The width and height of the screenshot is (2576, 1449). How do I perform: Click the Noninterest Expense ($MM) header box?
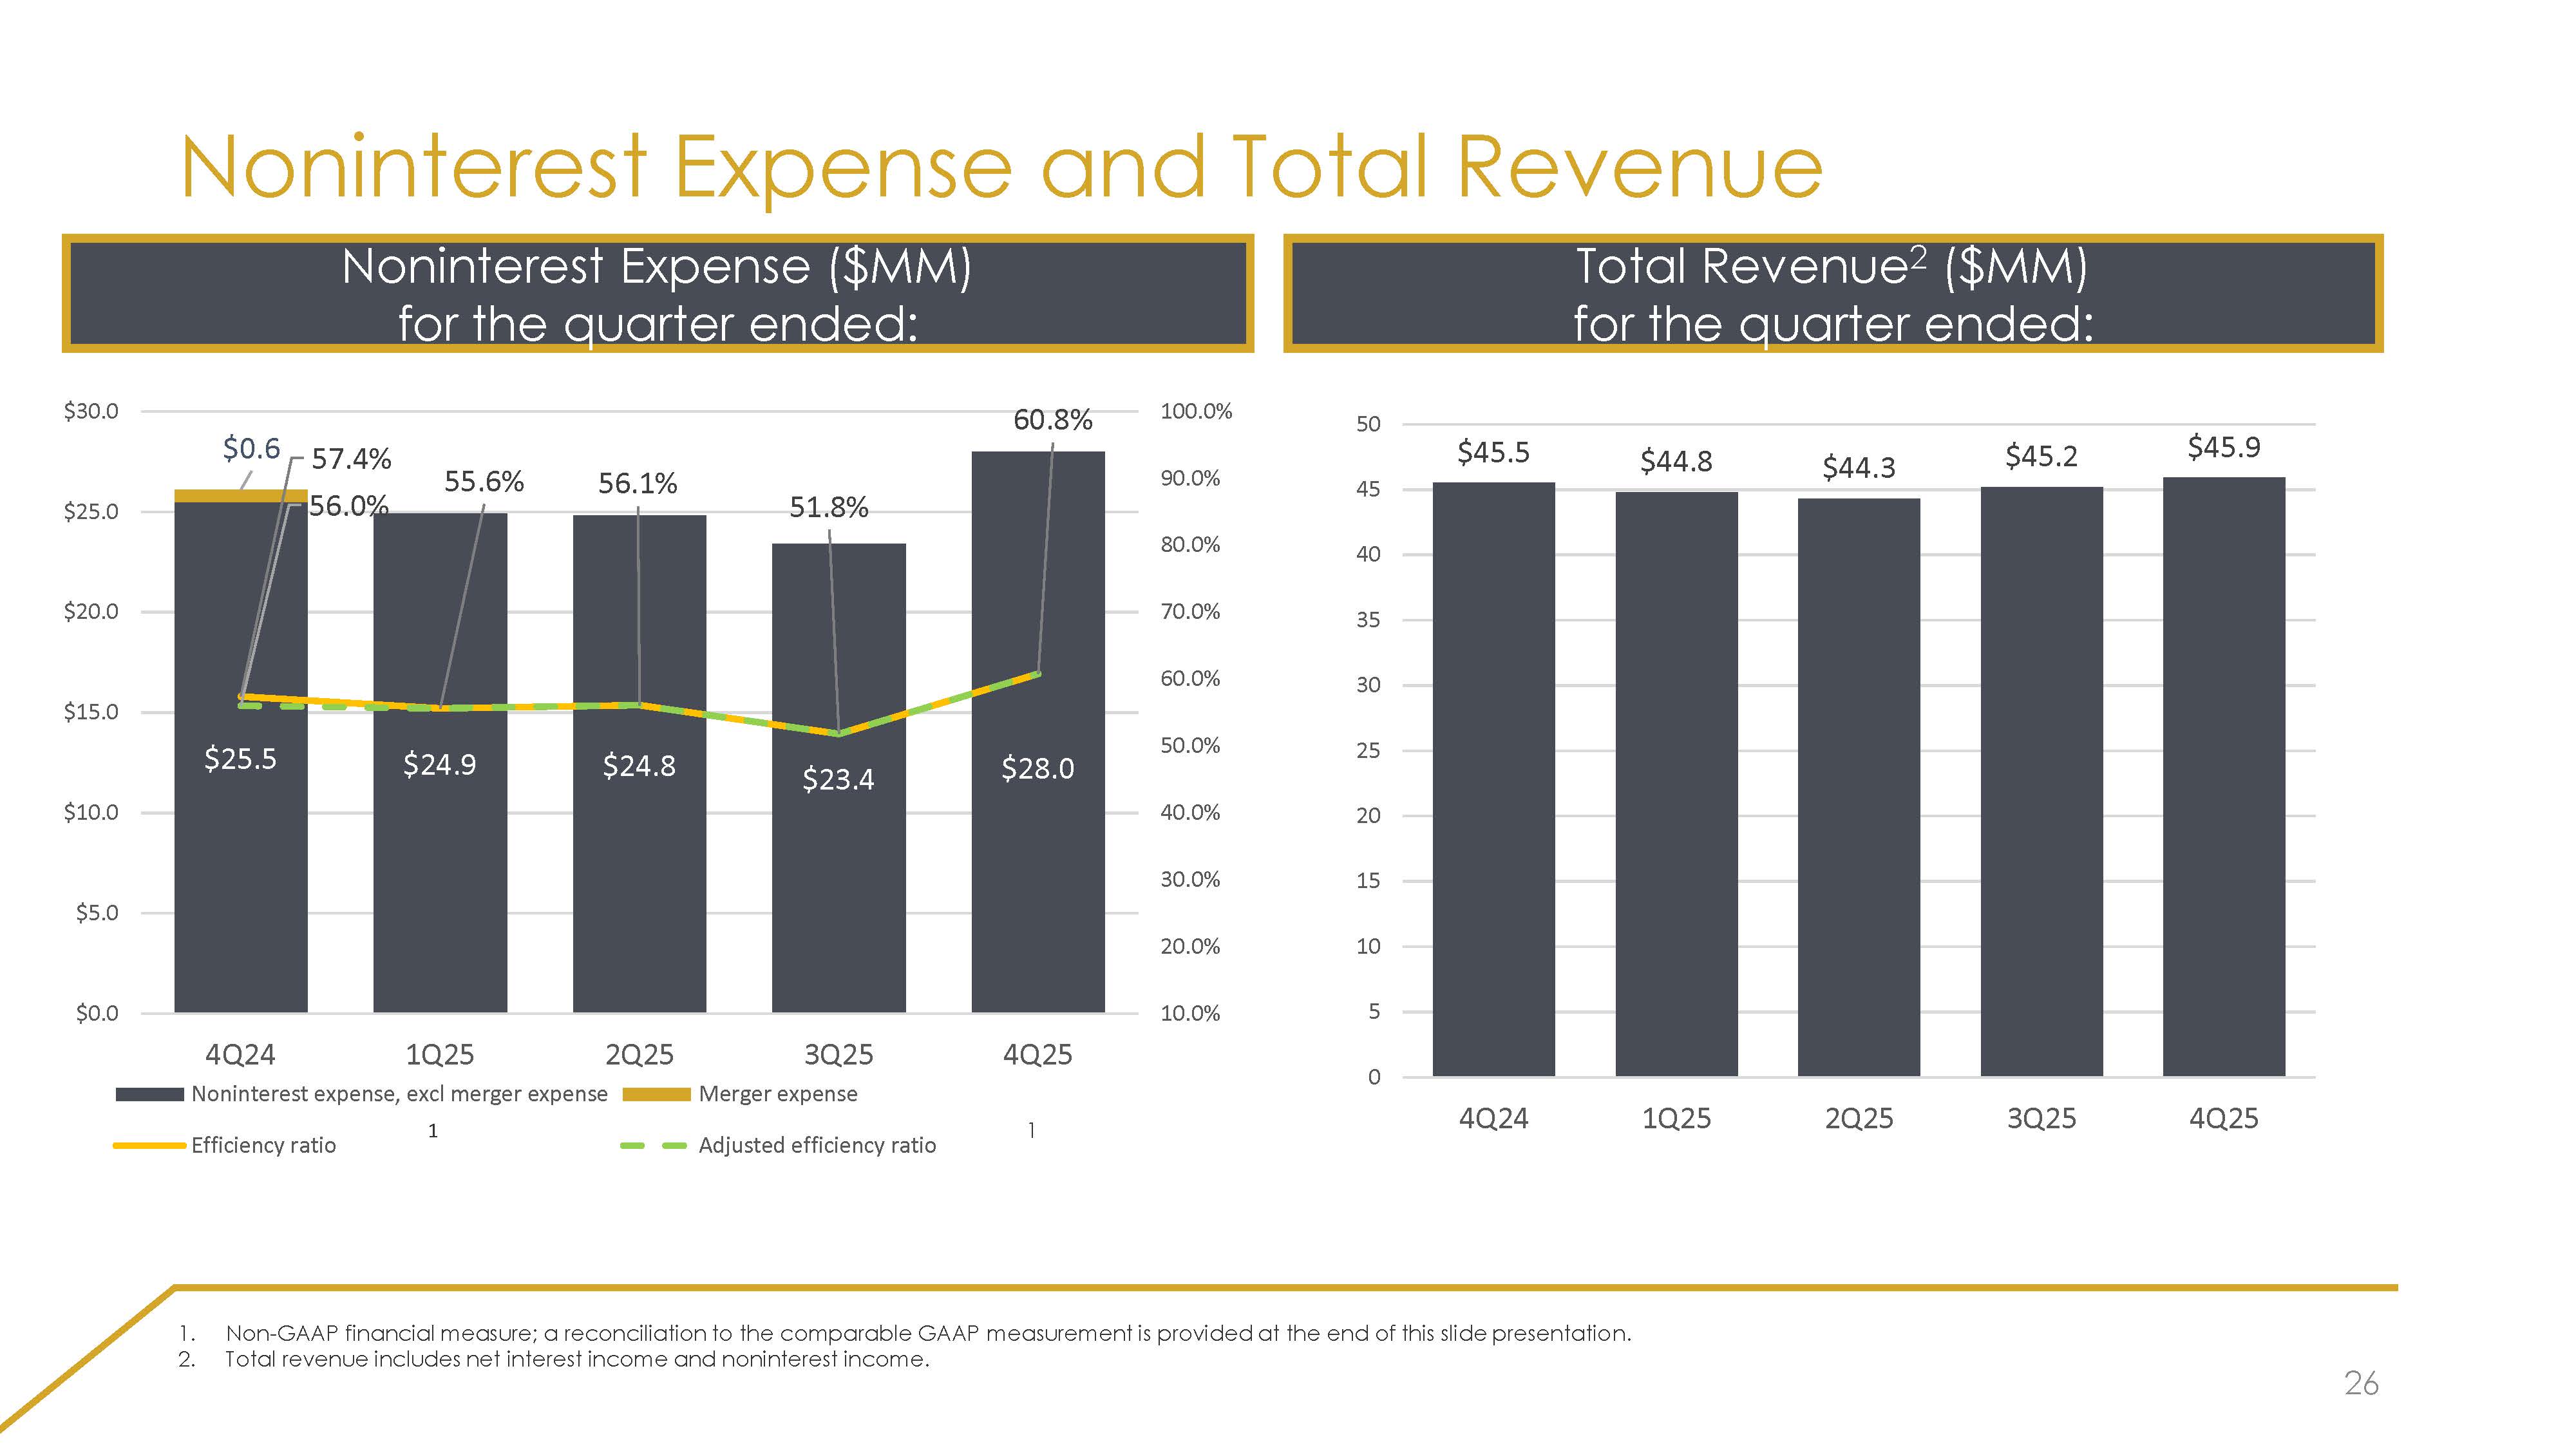[x=657, y=294]
